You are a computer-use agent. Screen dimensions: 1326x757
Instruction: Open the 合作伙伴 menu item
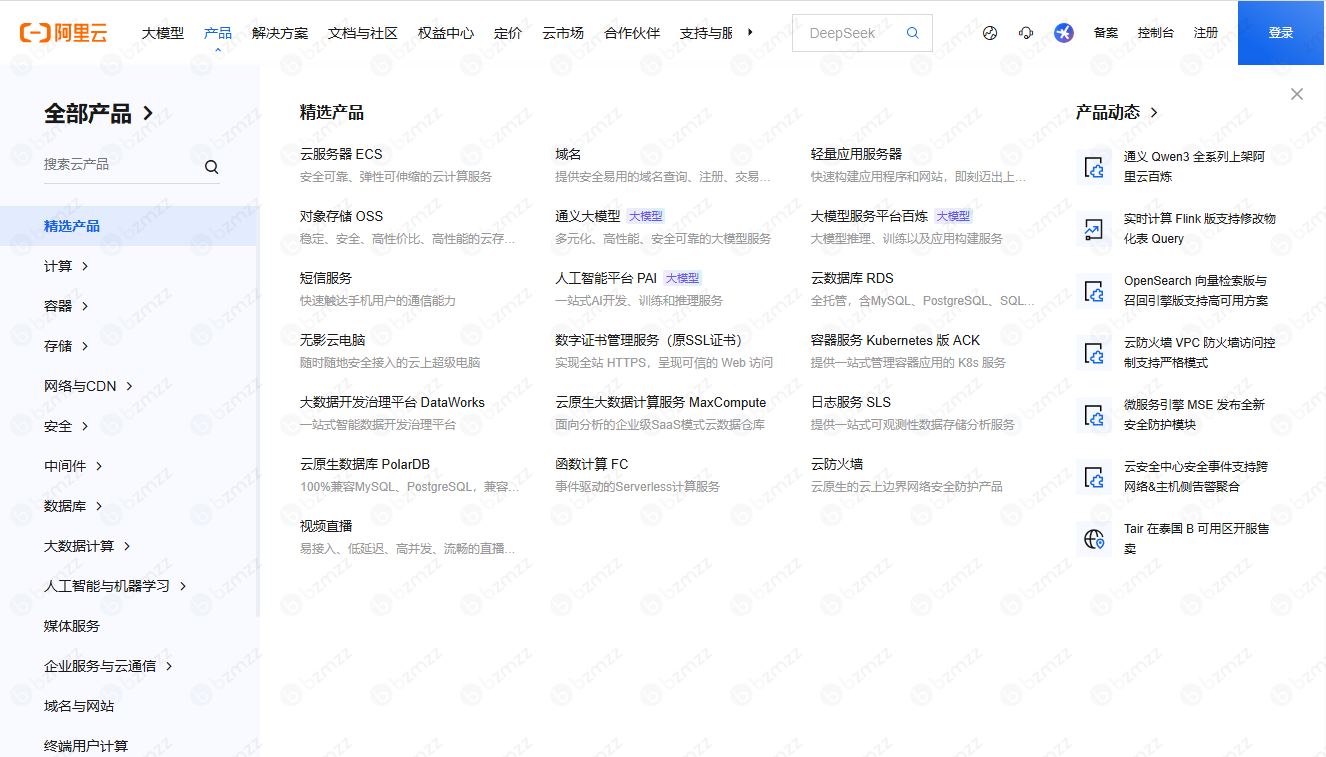click(x=632, y=33)
